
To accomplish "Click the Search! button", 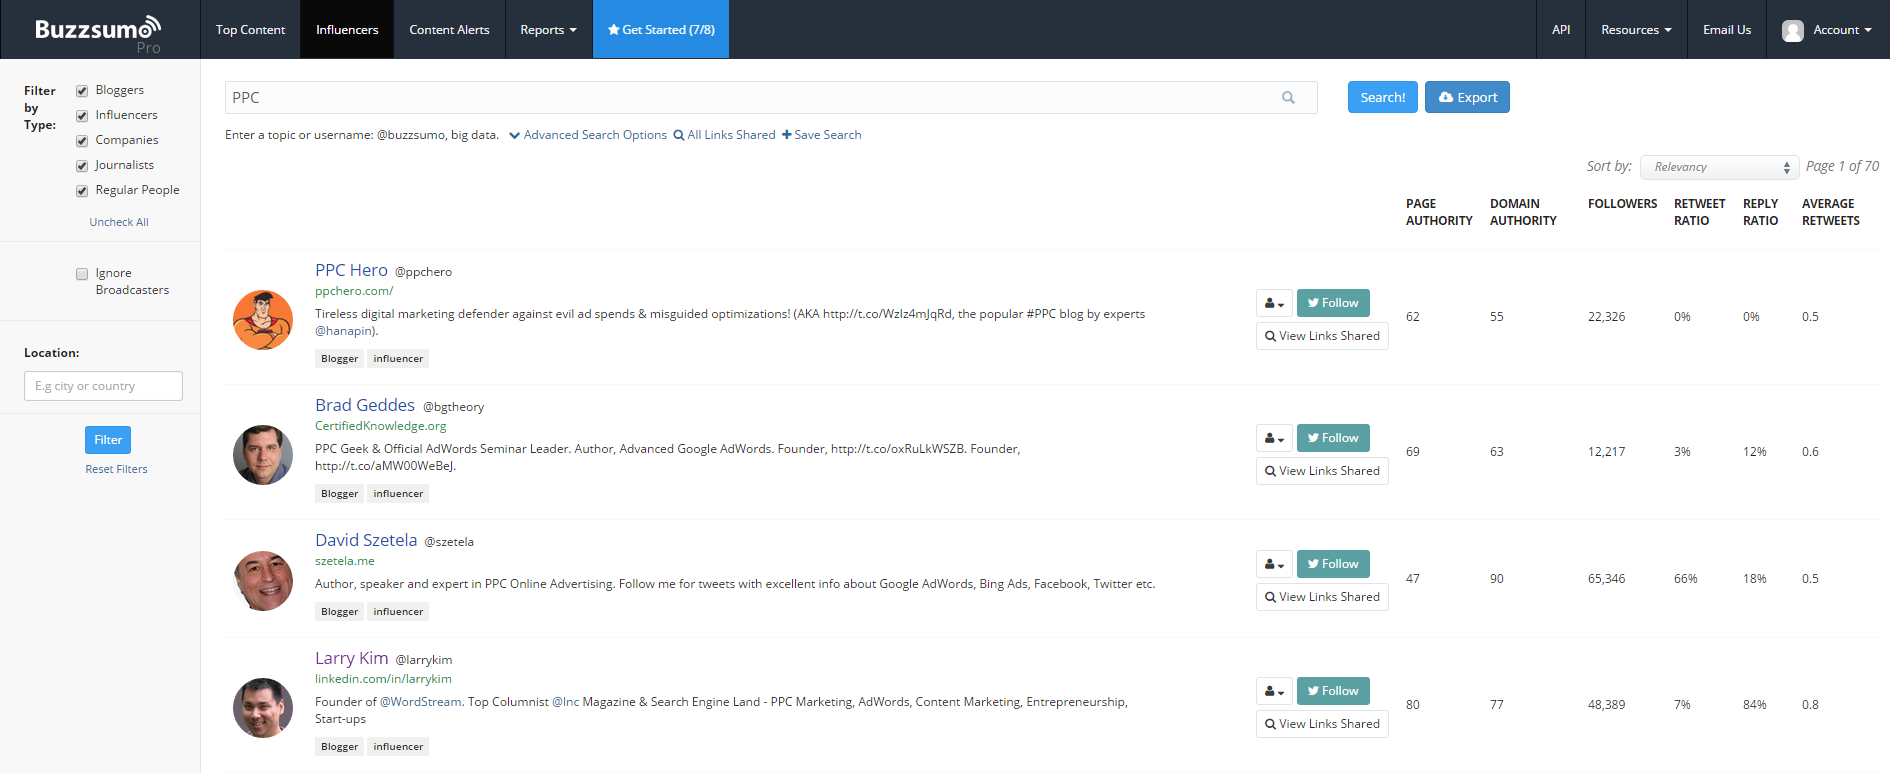I will coord(1383,97).
